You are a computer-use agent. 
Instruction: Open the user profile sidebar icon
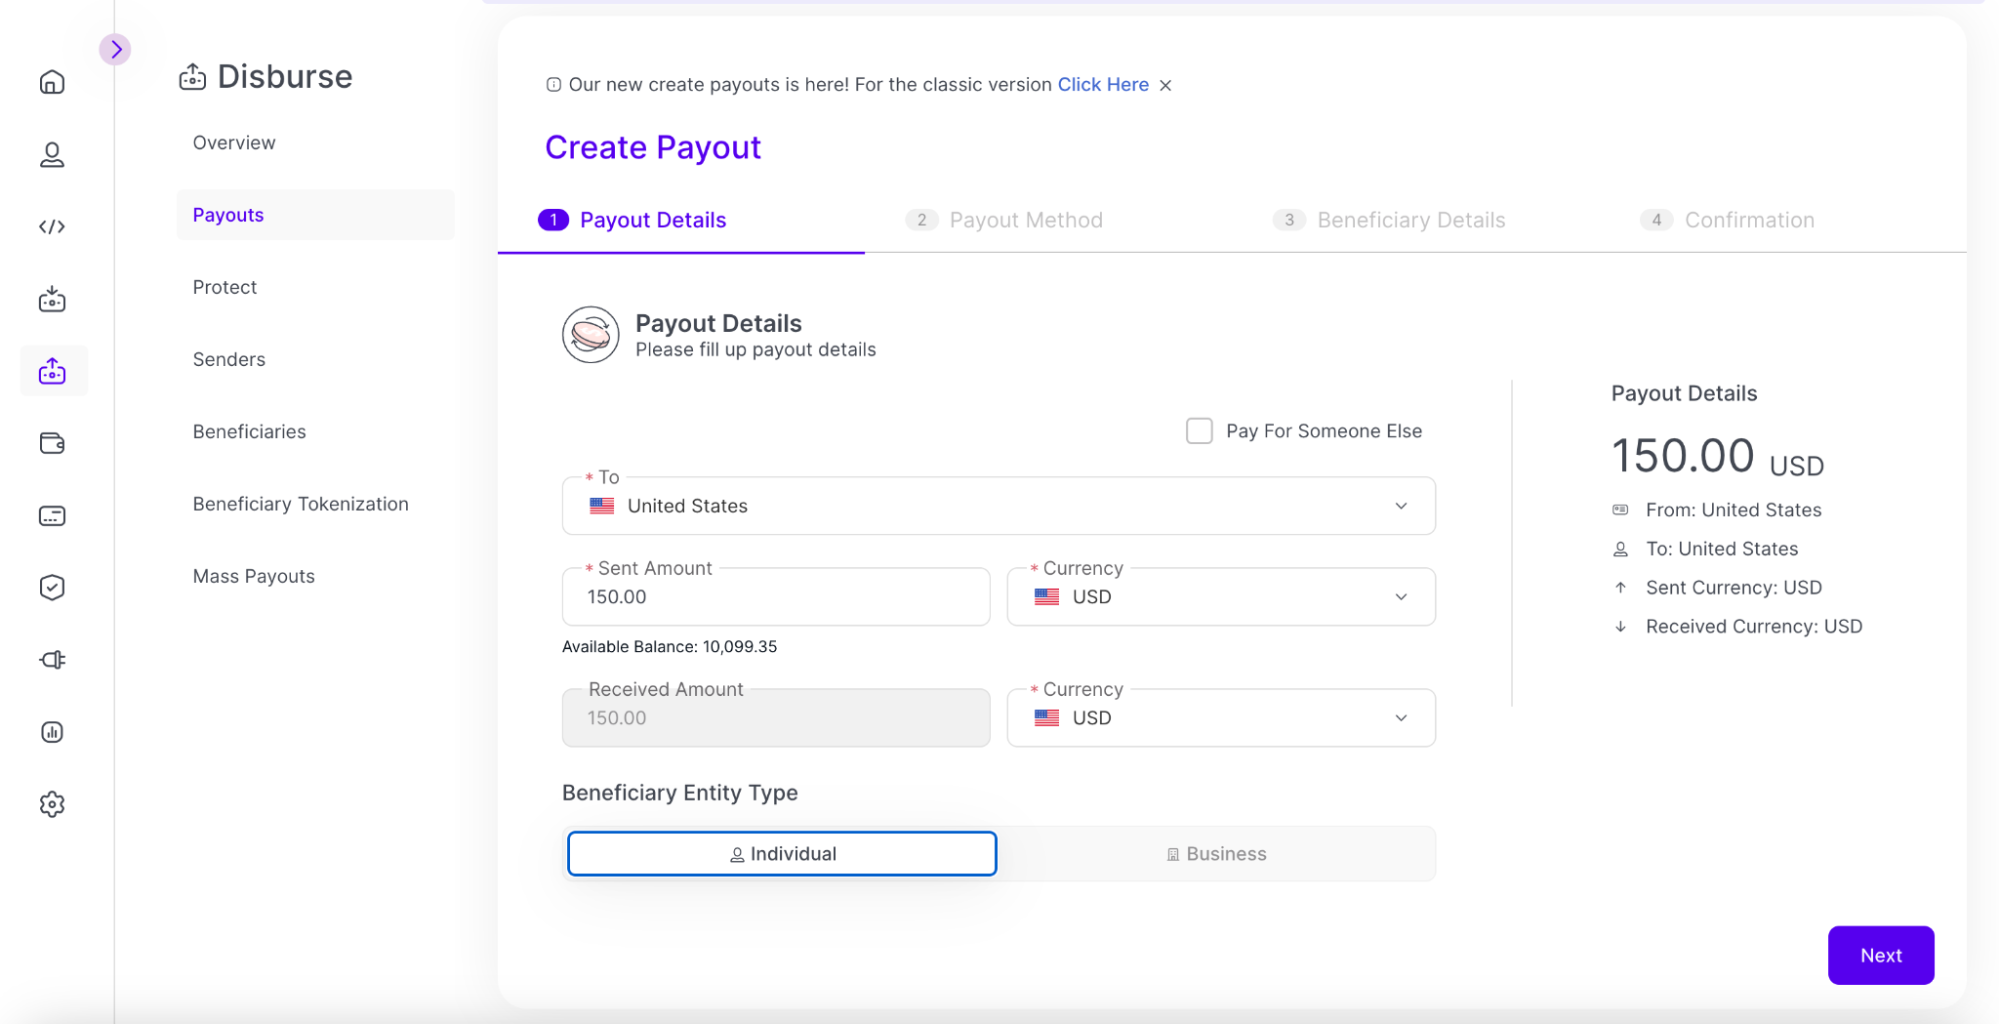tap(52, 155)
